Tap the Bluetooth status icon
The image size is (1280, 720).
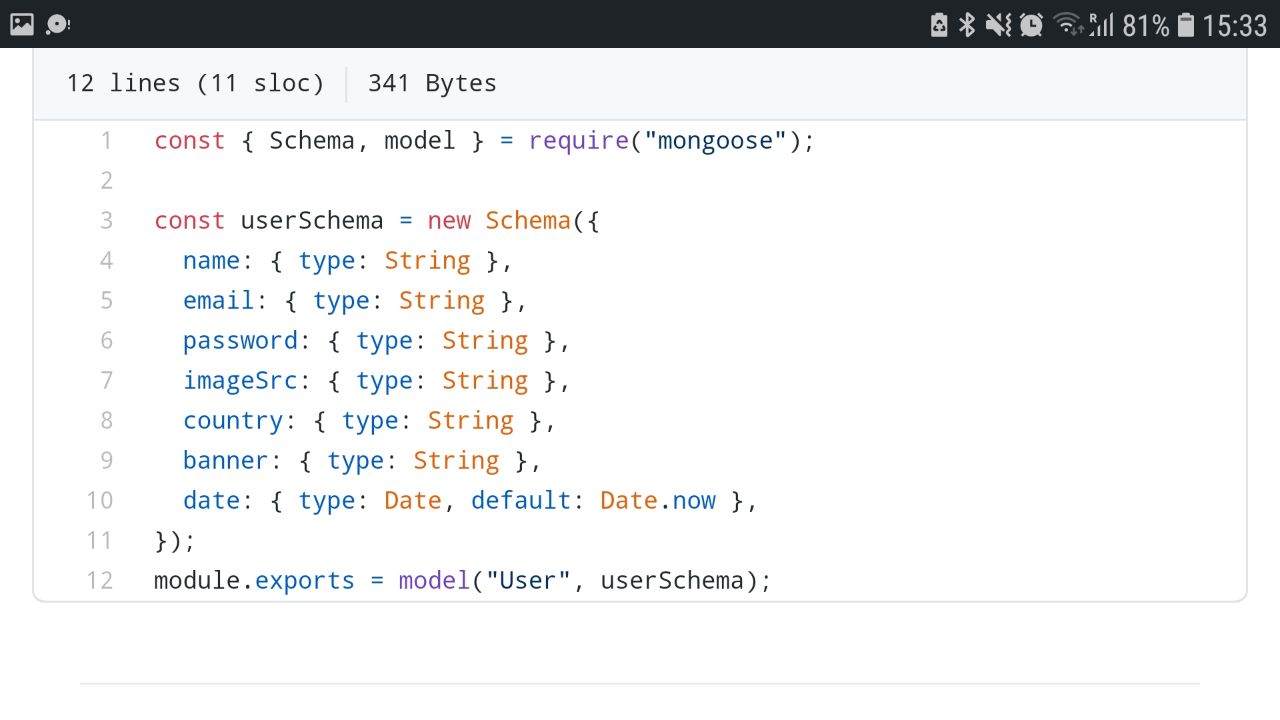[967, 24]
